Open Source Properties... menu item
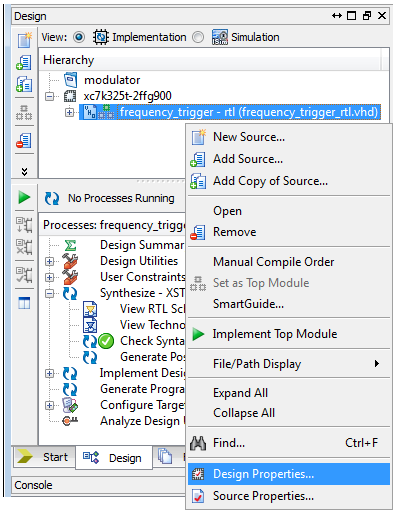 [x=289, y=496]
